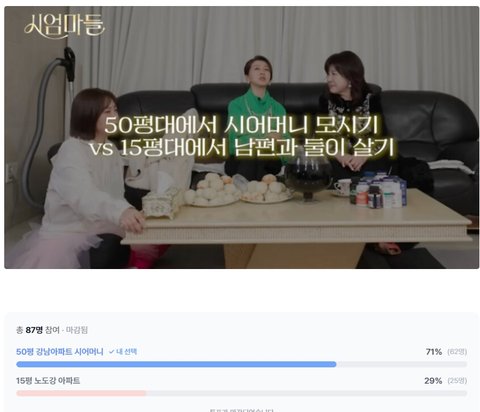
Task: Click the blue 71% progress bar
Action: pos(176,364)
